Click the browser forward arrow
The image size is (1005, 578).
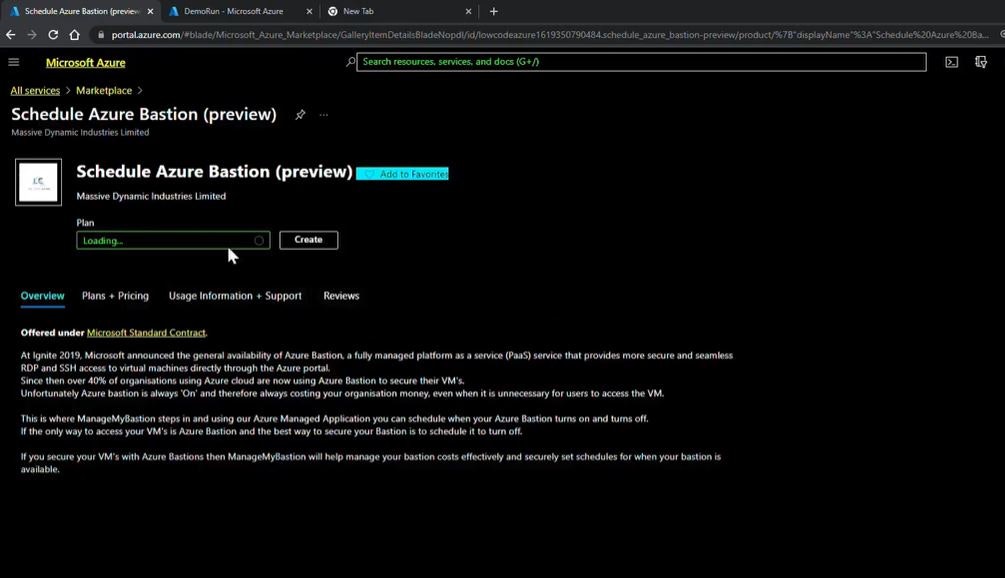[x=31, y=35]
